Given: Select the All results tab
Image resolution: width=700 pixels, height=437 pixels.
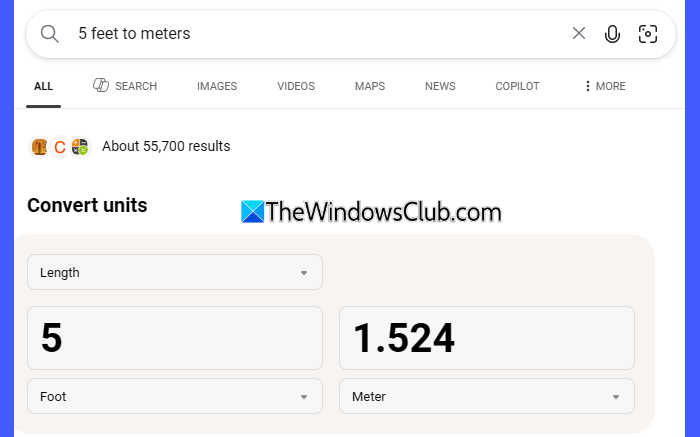Looking at the screenshot, I should point(43,86).
